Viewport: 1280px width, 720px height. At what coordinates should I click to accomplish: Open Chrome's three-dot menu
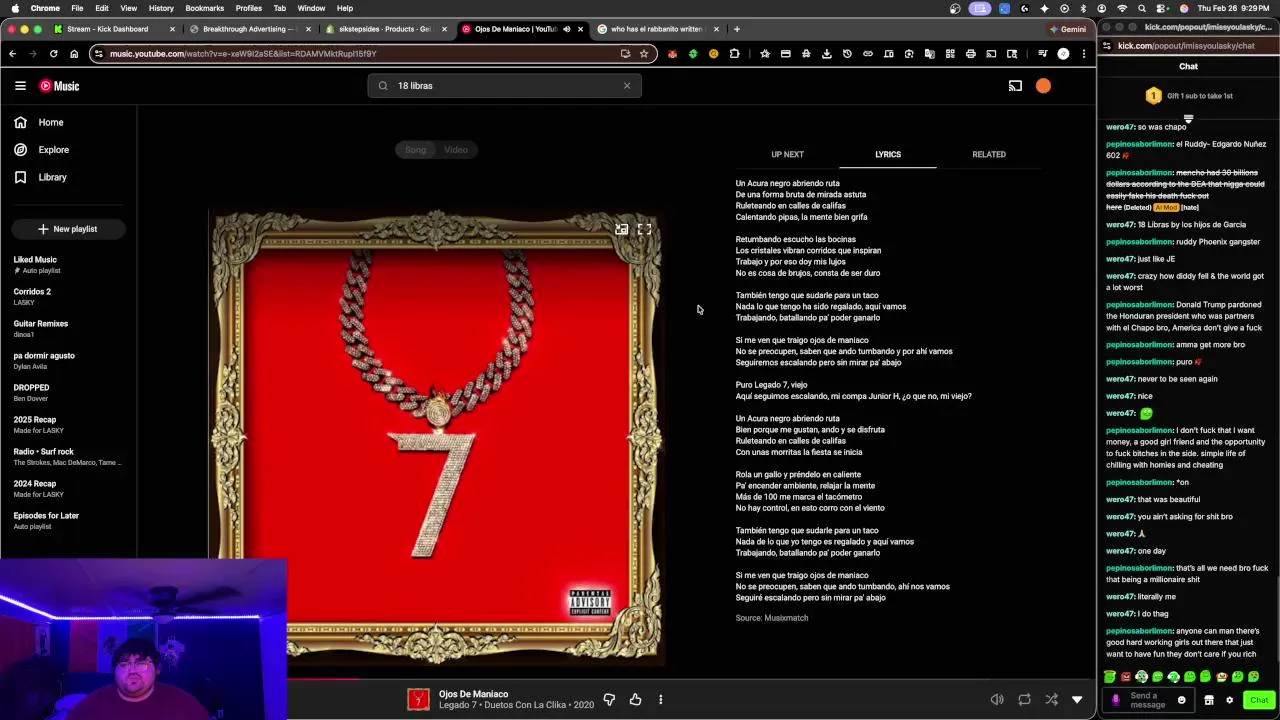1084,54
